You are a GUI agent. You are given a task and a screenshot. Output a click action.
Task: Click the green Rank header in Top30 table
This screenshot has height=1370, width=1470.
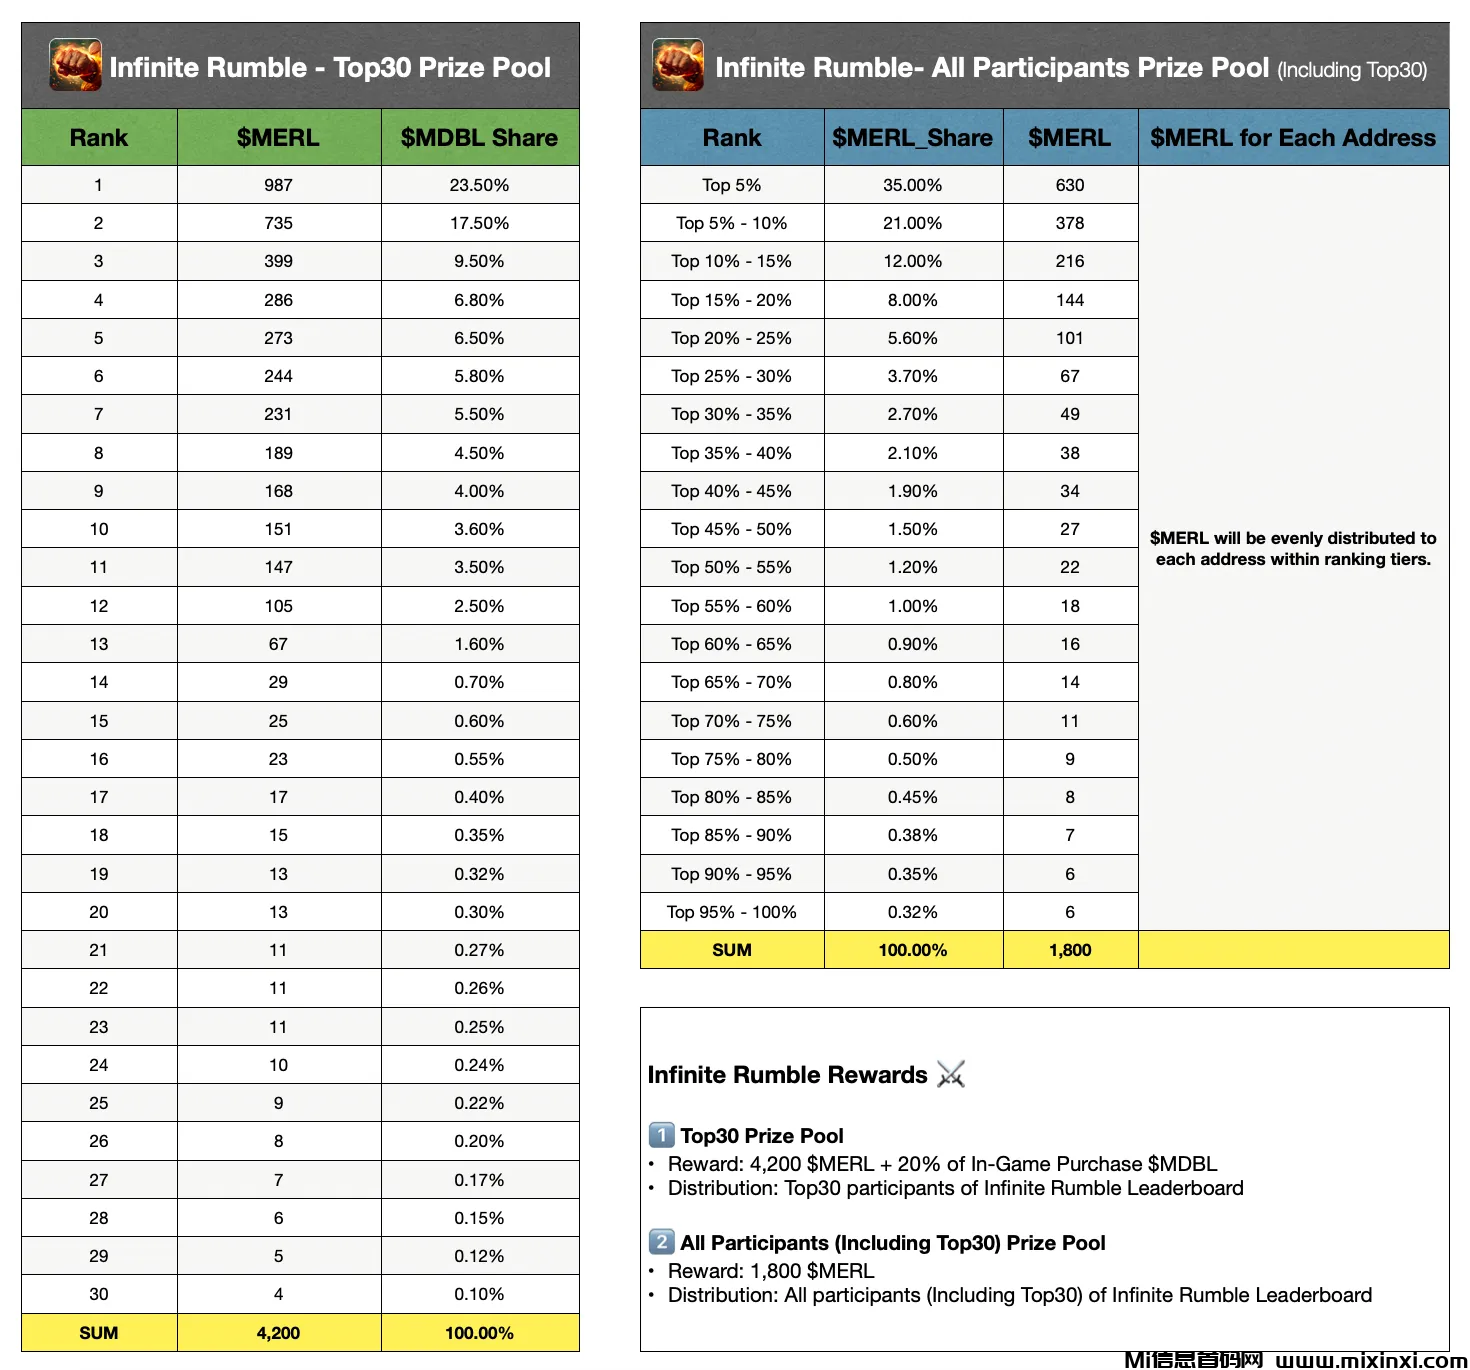(x=98, y=138)
